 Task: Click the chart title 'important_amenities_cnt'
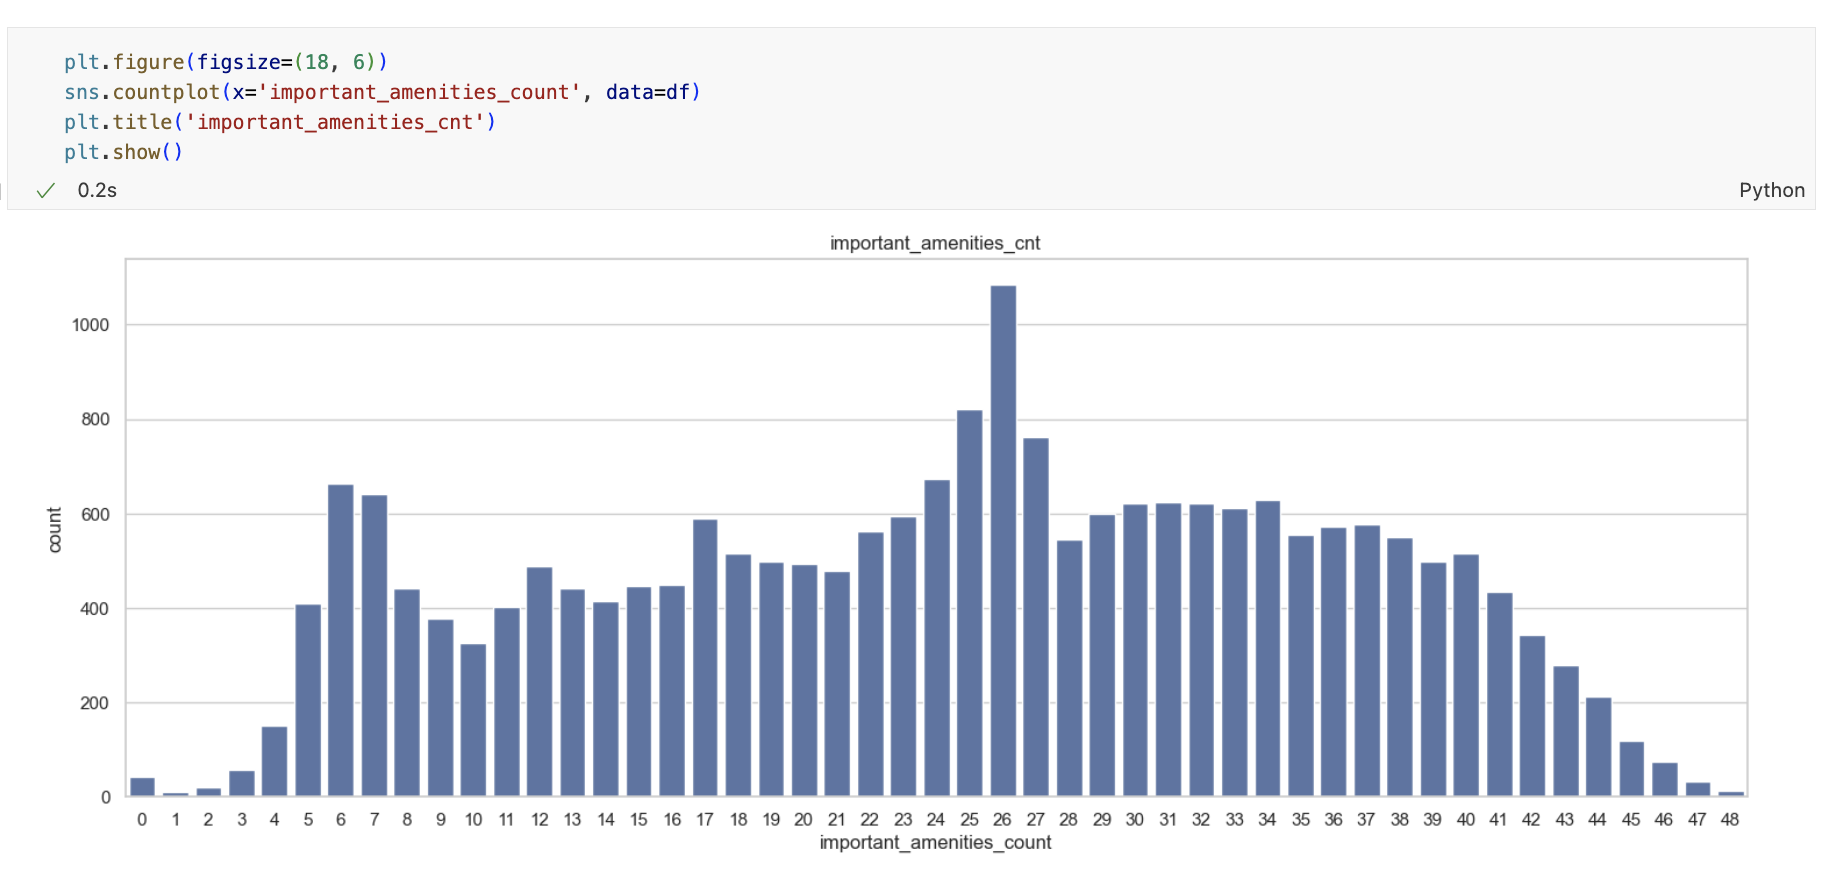(x=935, y=243)
